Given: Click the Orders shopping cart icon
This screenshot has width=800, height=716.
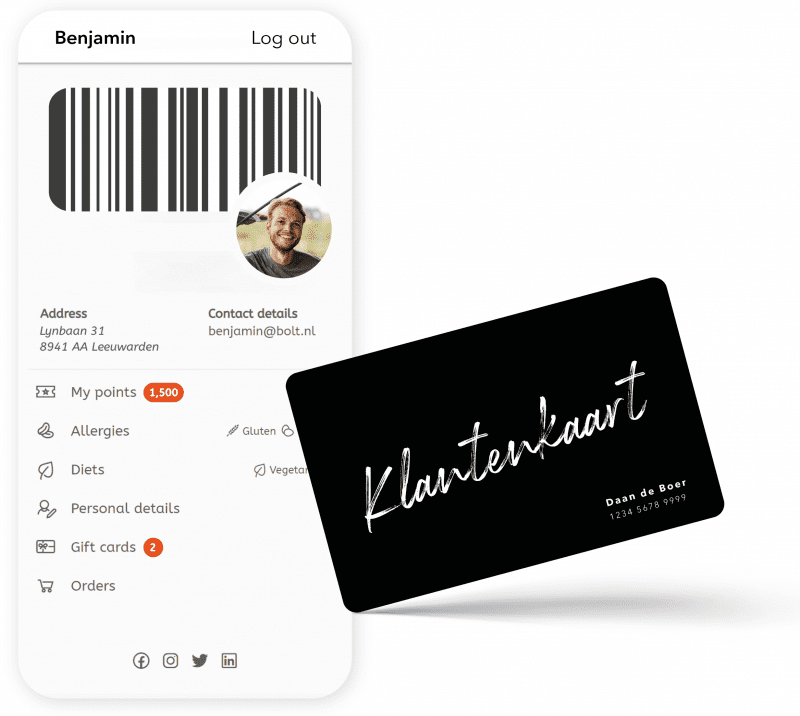Looking at the screenshot, I should [x=45, y=586].
